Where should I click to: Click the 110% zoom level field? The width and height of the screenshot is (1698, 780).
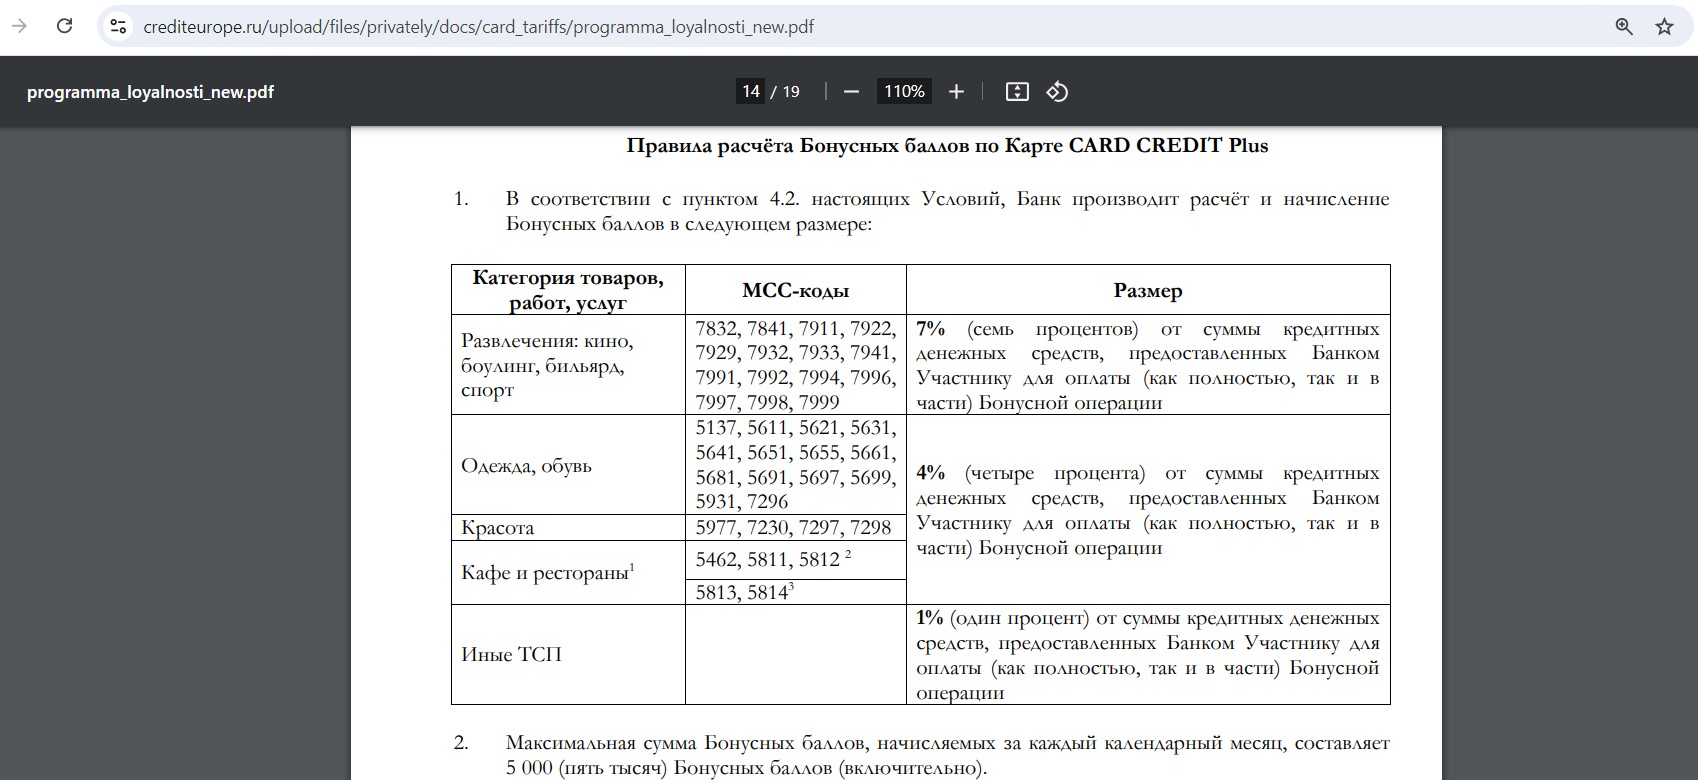[904, 92]
